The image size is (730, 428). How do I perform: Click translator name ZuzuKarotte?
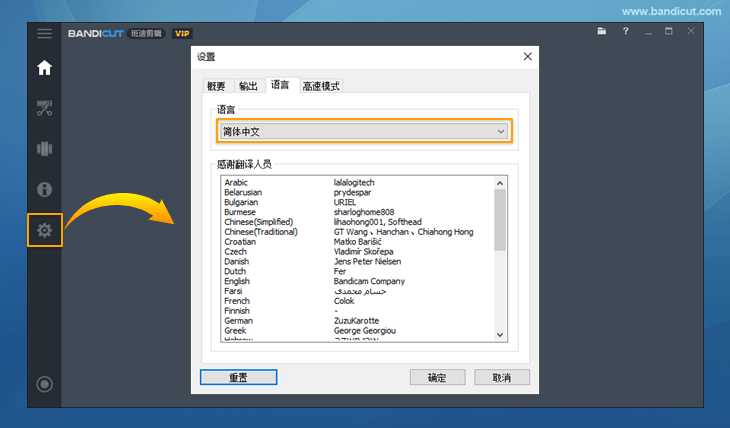356,320
